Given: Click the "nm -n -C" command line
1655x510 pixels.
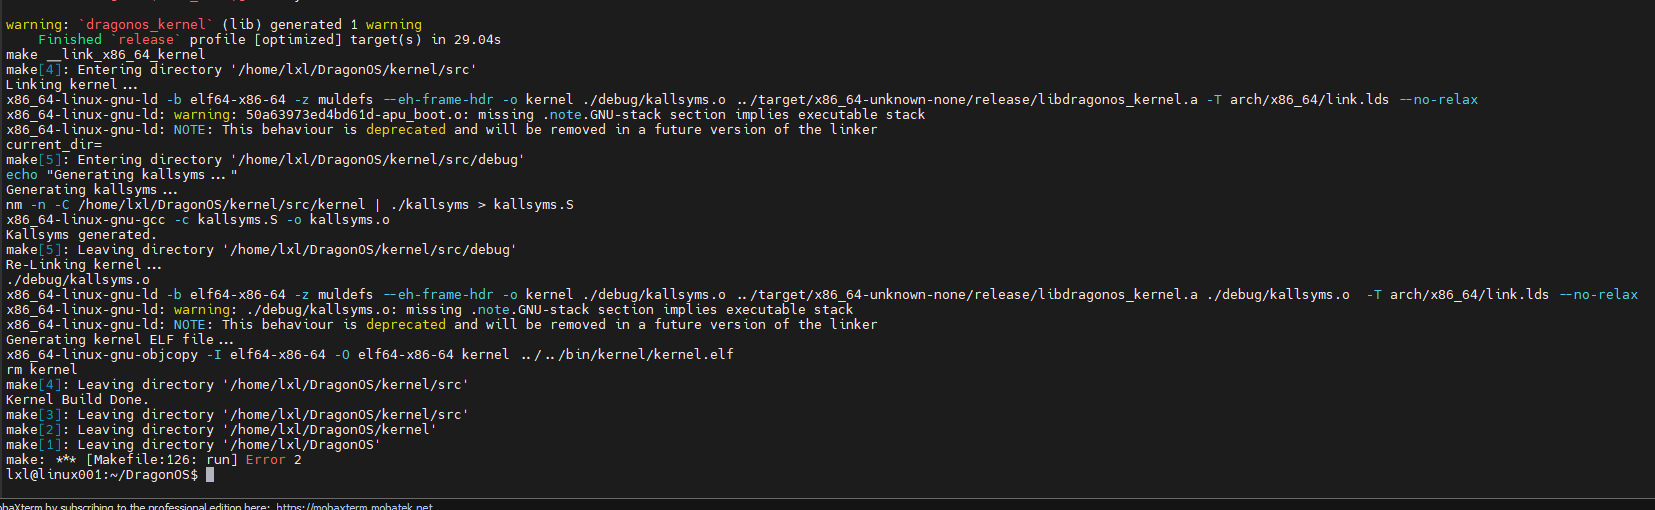Looking at the screenshot, I should [x=289, y=205].
